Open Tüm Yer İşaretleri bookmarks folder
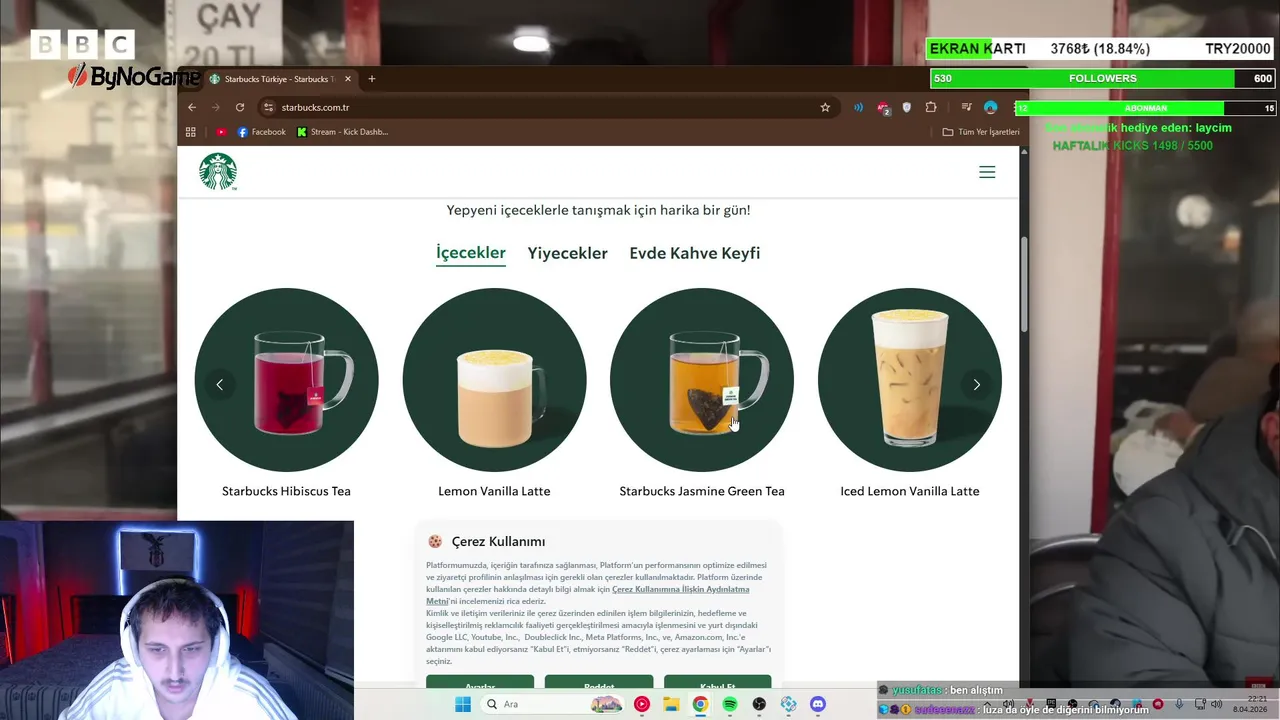Viewport: 1280px width, 720px height. pyautogui.click(x=981, y=132)
